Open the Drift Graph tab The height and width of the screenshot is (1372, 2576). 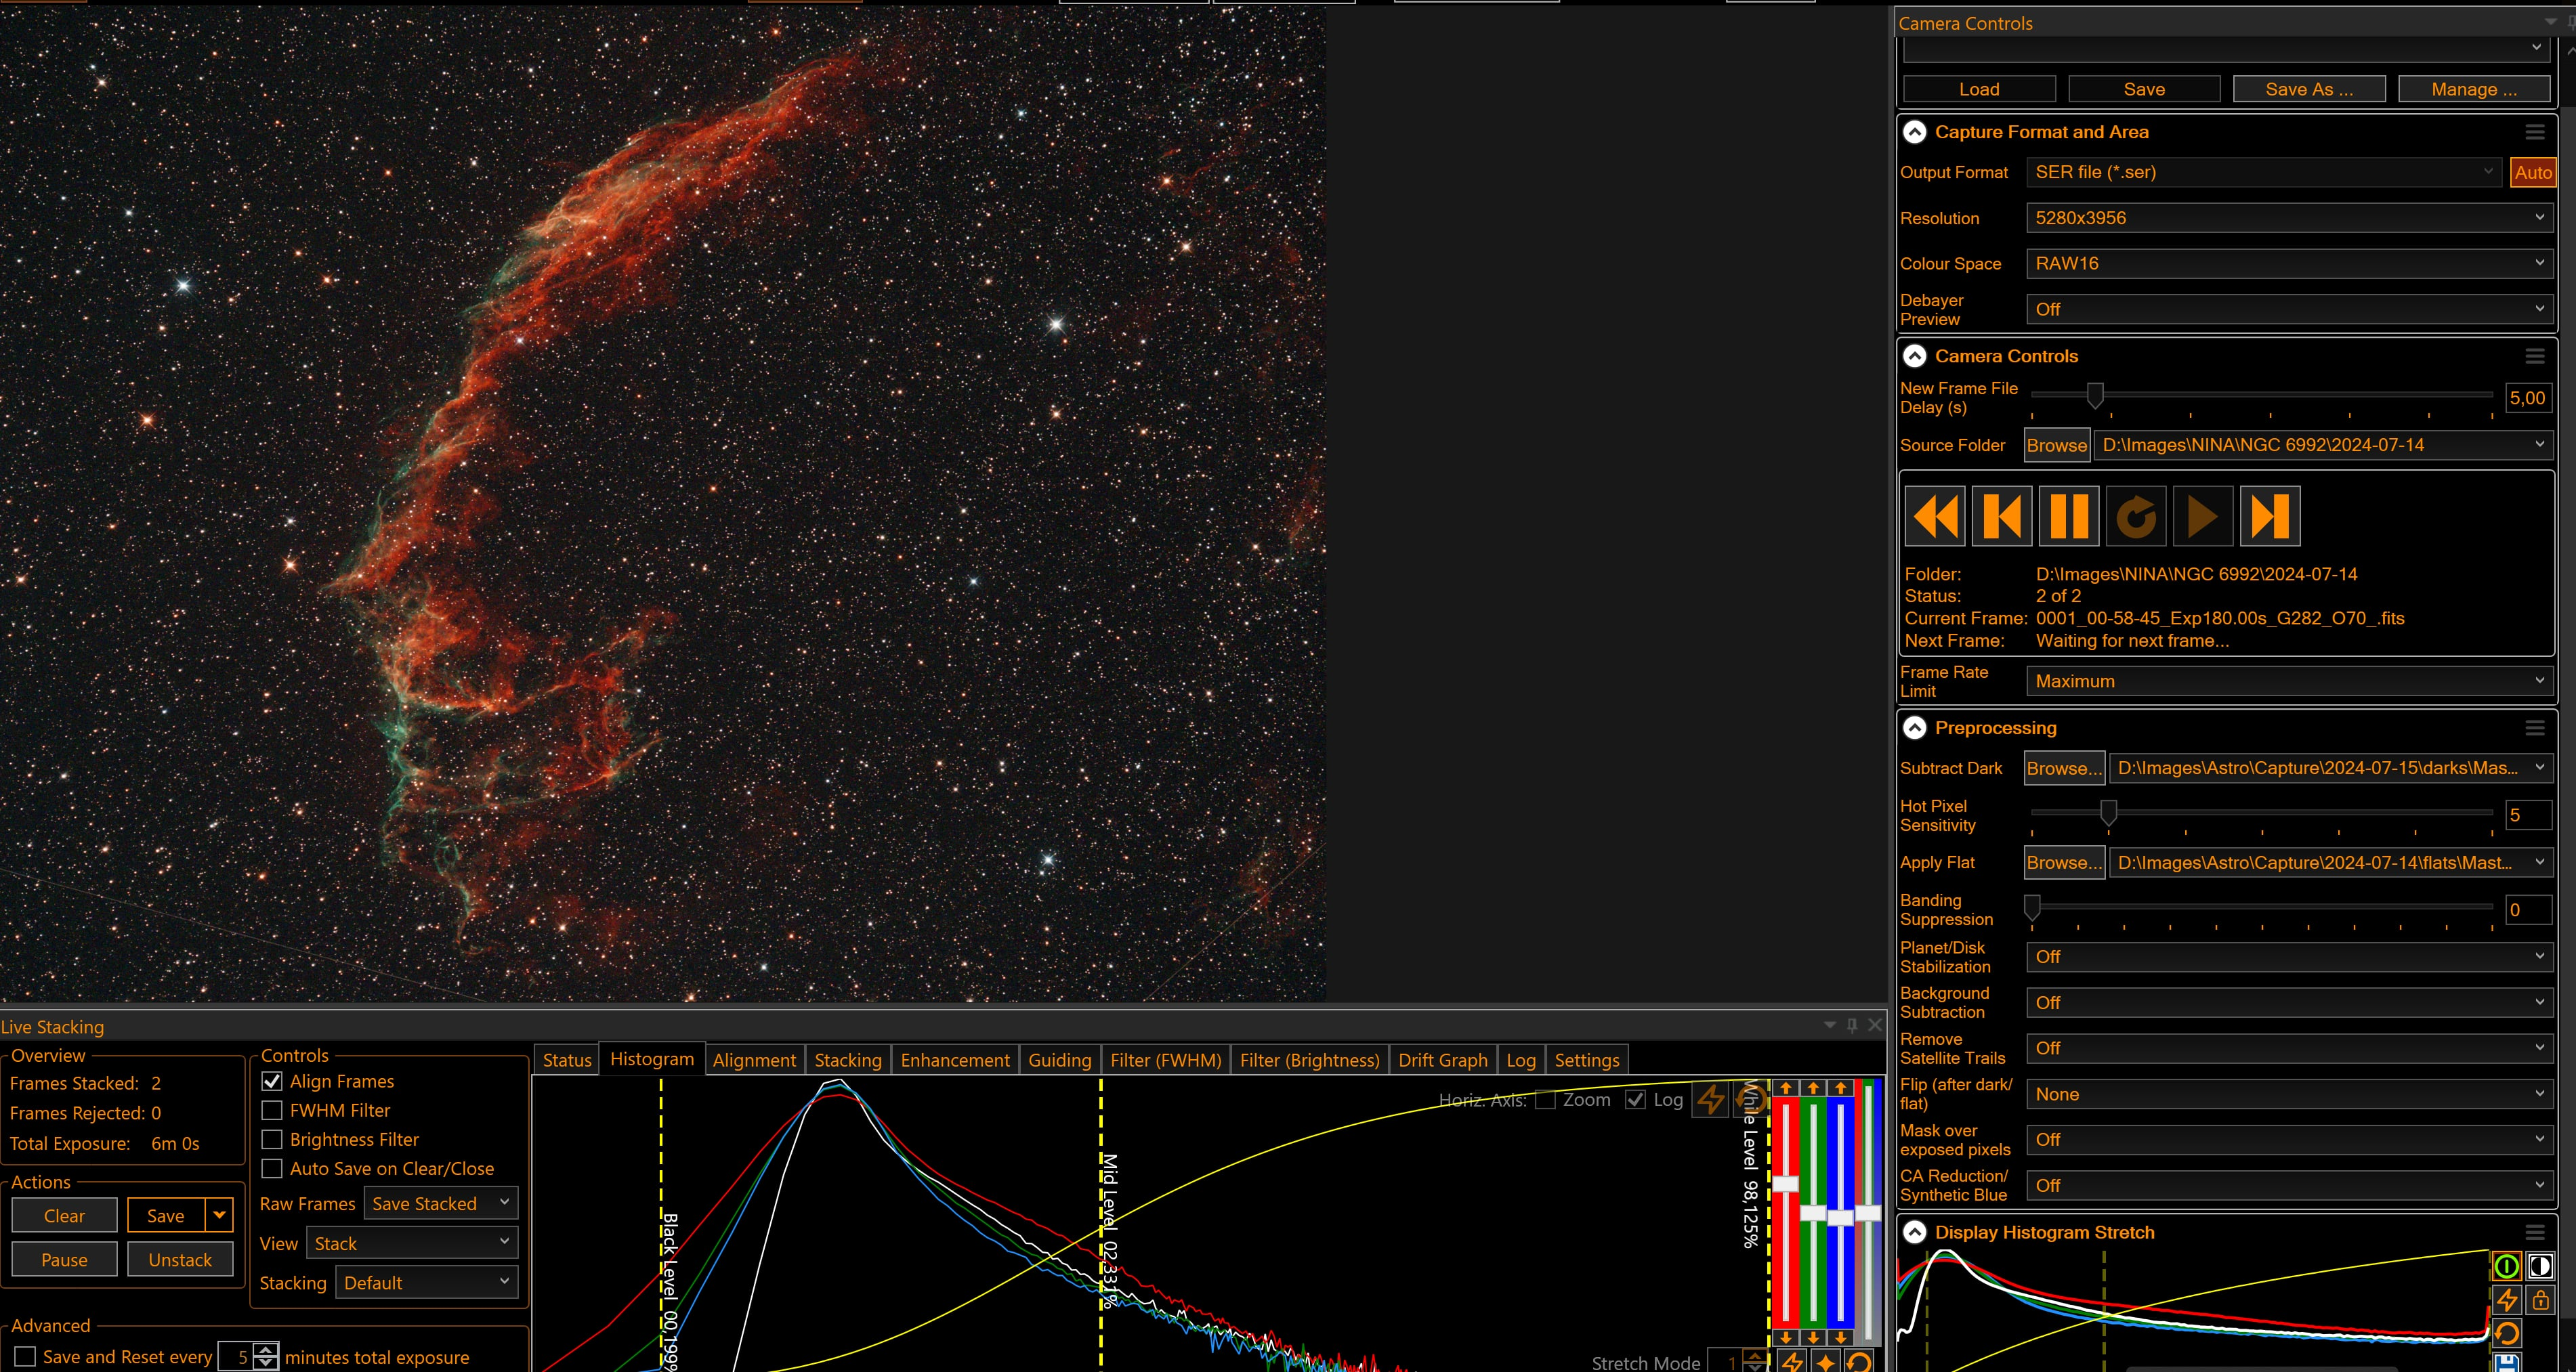(1442, 1060)
